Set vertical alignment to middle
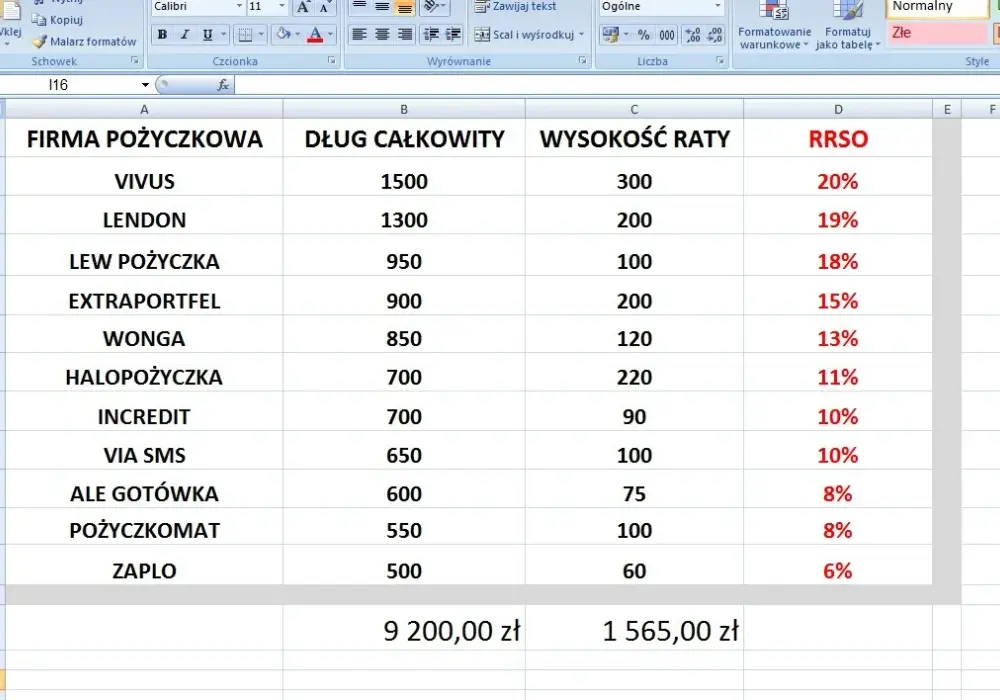 coord(382,6)
